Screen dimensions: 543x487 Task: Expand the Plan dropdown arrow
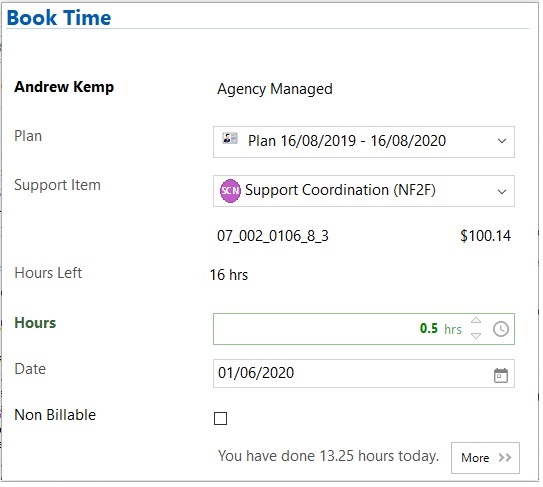(502, 141)
